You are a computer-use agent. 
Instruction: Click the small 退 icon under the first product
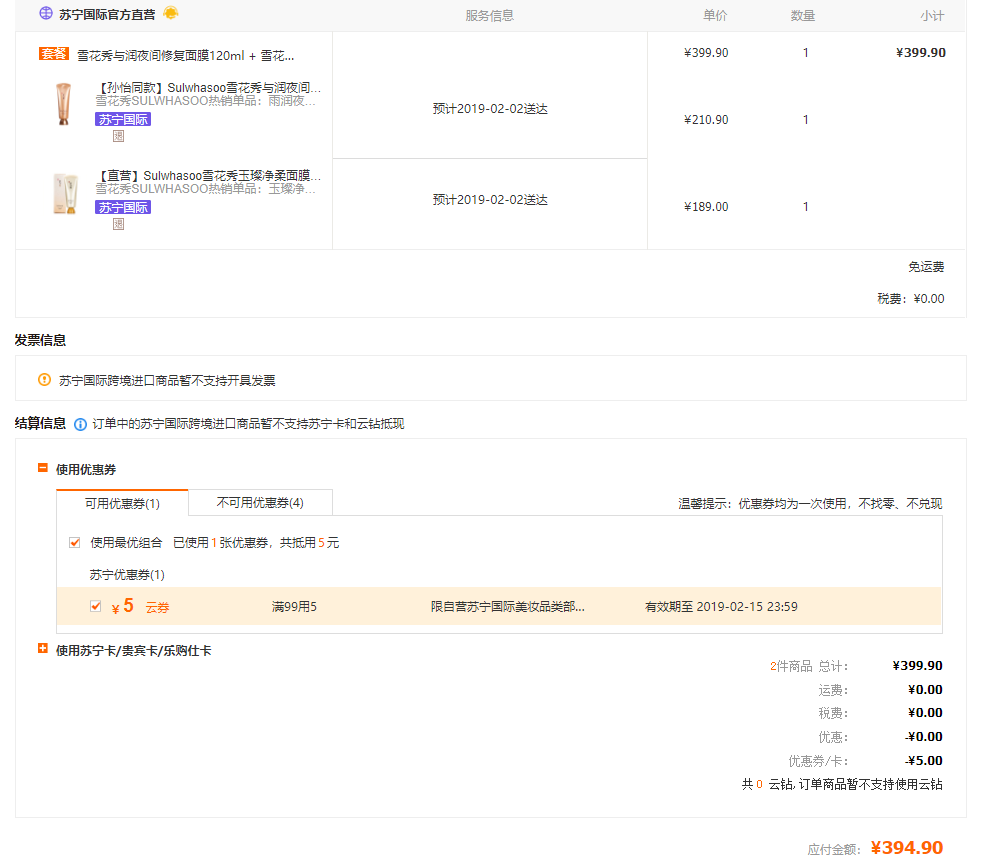pos(118,136)
